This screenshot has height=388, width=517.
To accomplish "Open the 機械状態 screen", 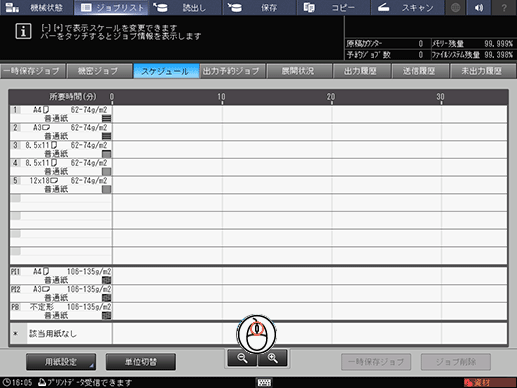I will 37,7.
